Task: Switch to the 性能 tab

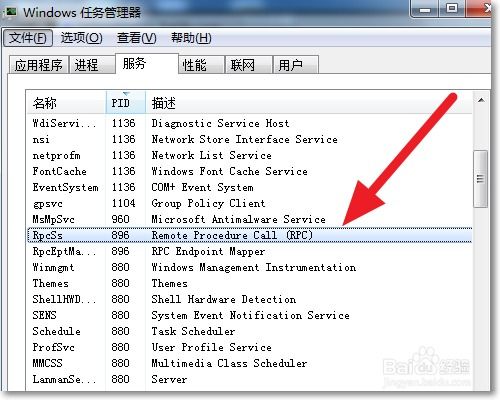Action: (x=201, y=65)
